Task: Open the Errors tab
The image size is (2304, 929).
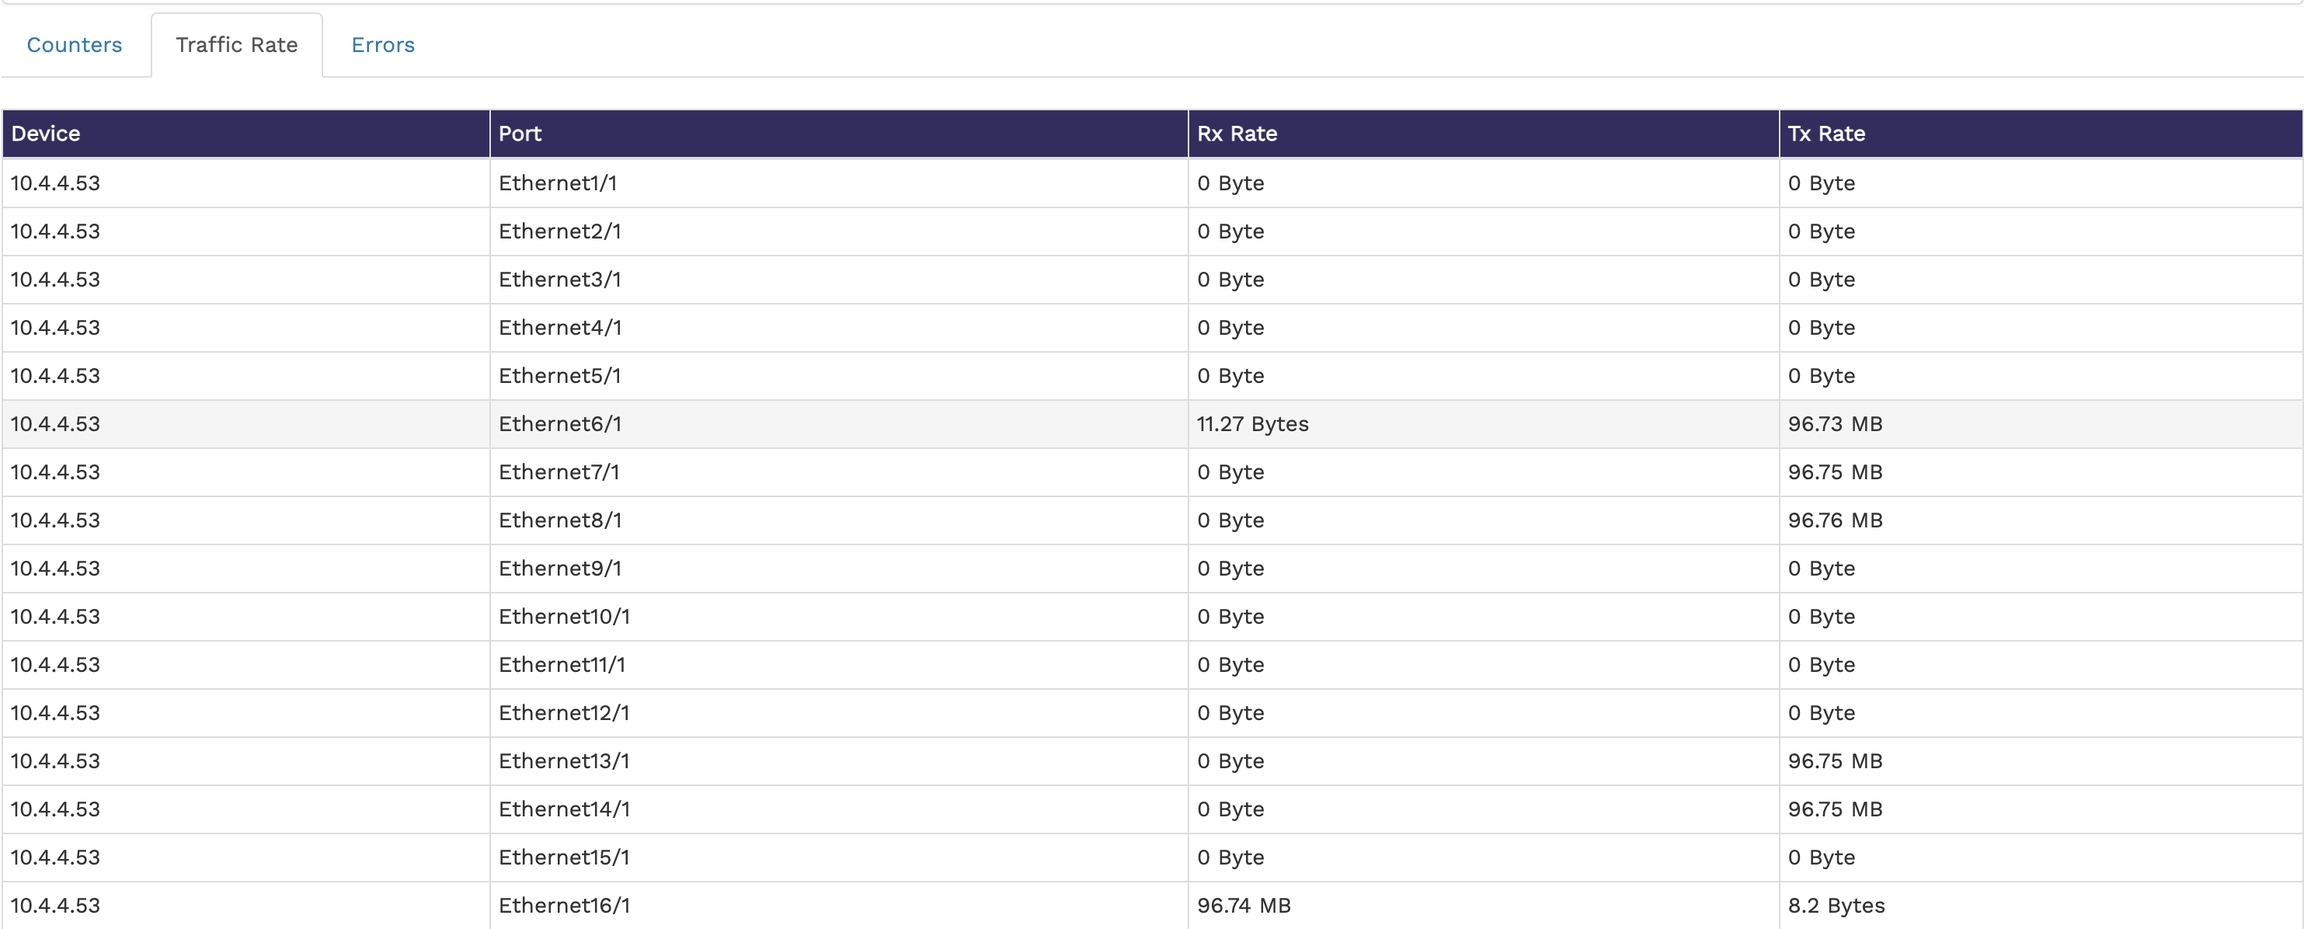Action: click(x=382, y=45)
